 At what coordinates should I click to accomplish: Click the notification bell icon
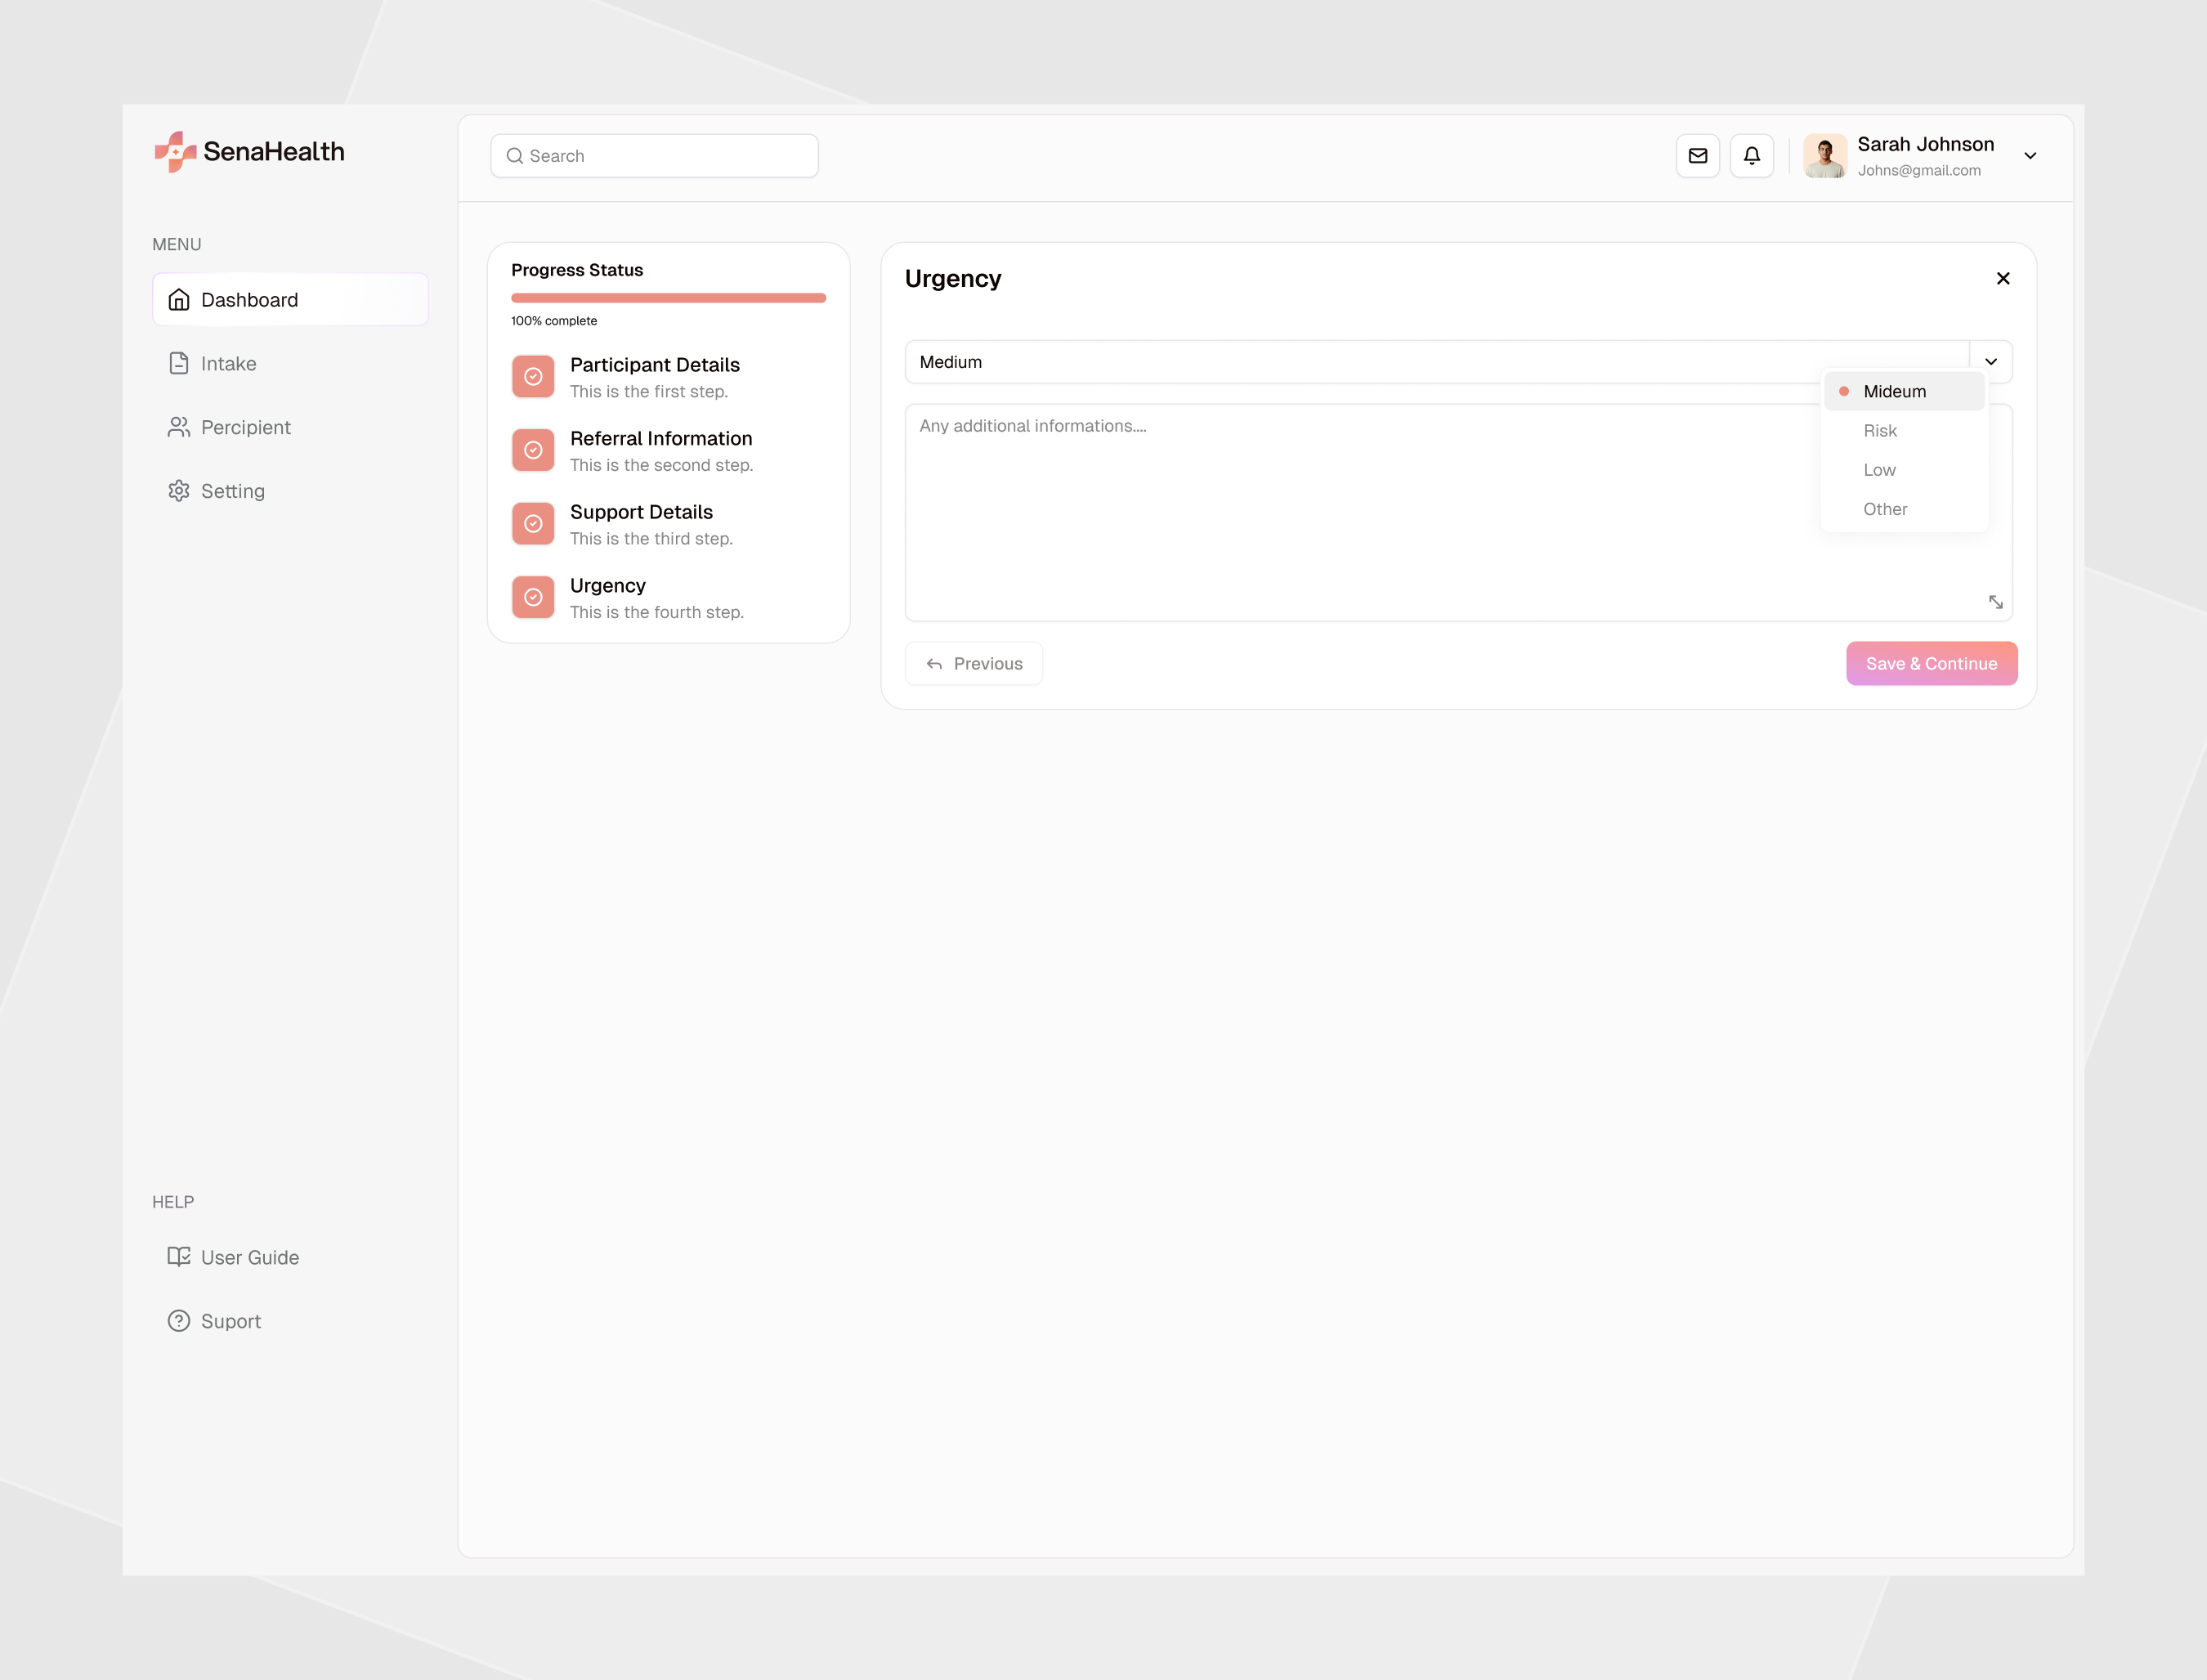coord(1751,155)
